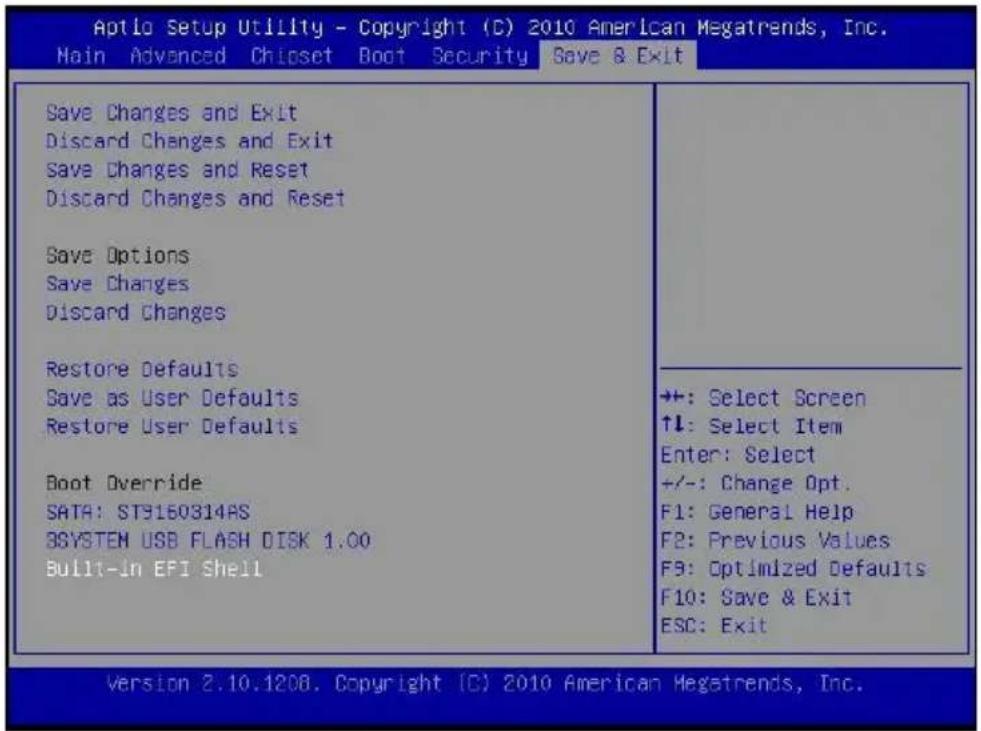This screenshot has height=731, width=981.
Task: Choose Save as User Defaults
Action: click(172, 398)
